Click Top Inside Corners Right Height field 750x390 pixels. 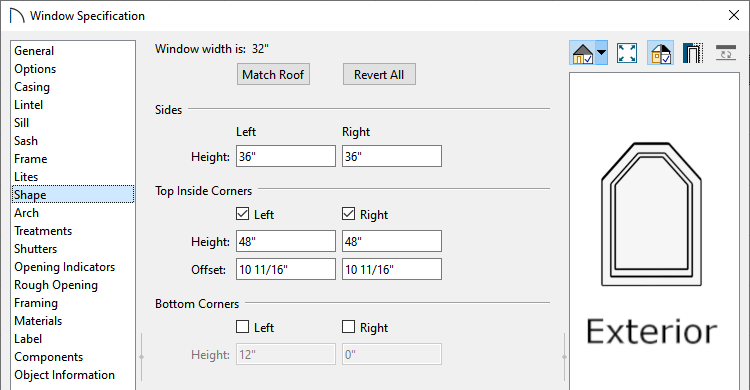(392, 241)
